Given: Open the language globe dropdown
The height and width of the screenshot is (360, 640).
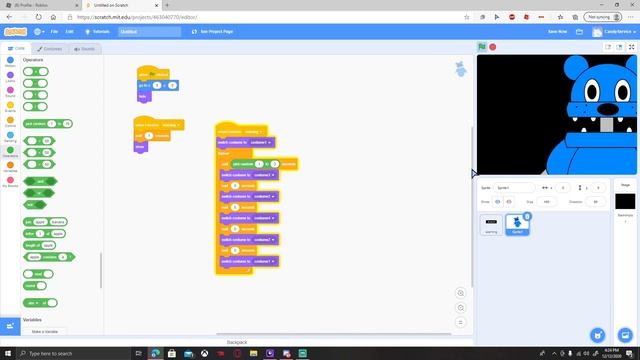Looking at the screenshot, I should pos(39,31).
